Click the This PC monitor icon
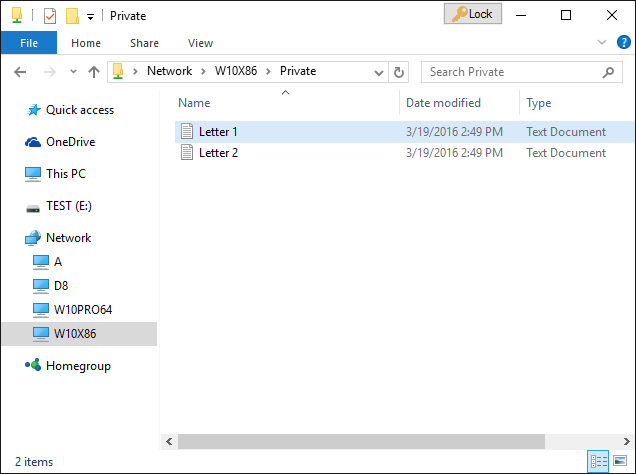This screenshot has height=474, width=636. tap(33, 174)
